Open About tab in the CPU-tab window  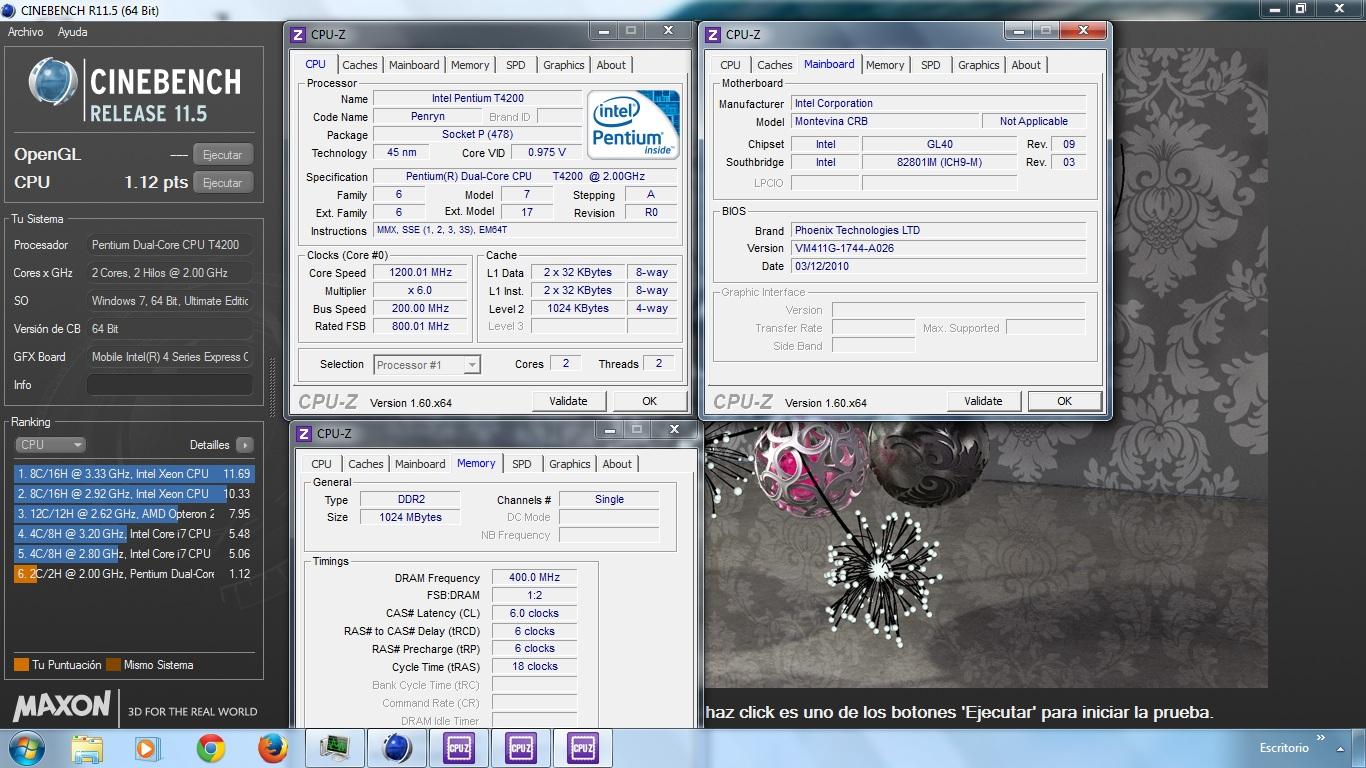click(611, 65)
